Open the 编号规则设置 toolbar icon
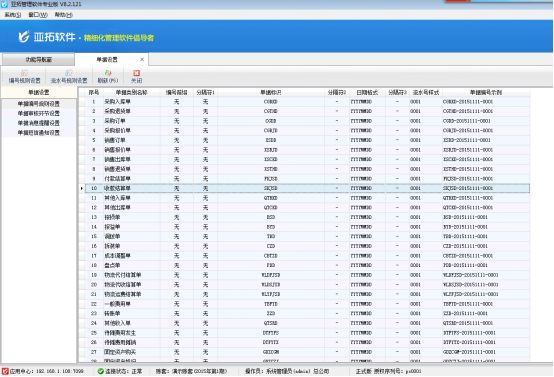The height and width of the screenshot is (377, 554). point(24,73)
